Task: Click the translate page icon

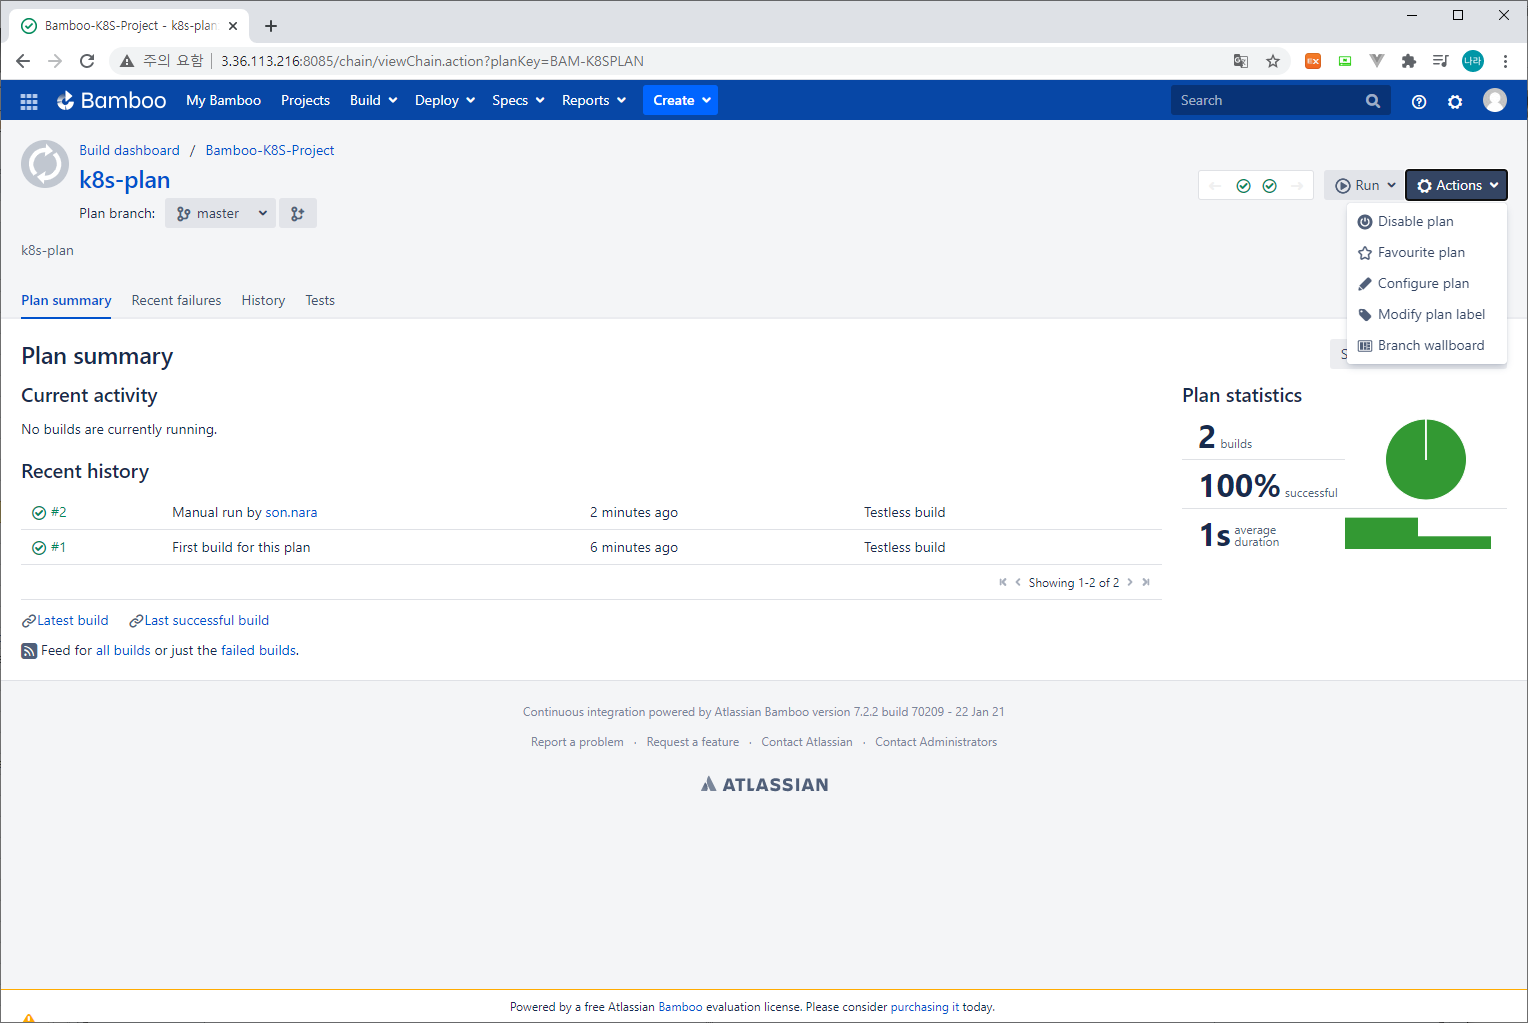Action: click(x=1241, y=61)
